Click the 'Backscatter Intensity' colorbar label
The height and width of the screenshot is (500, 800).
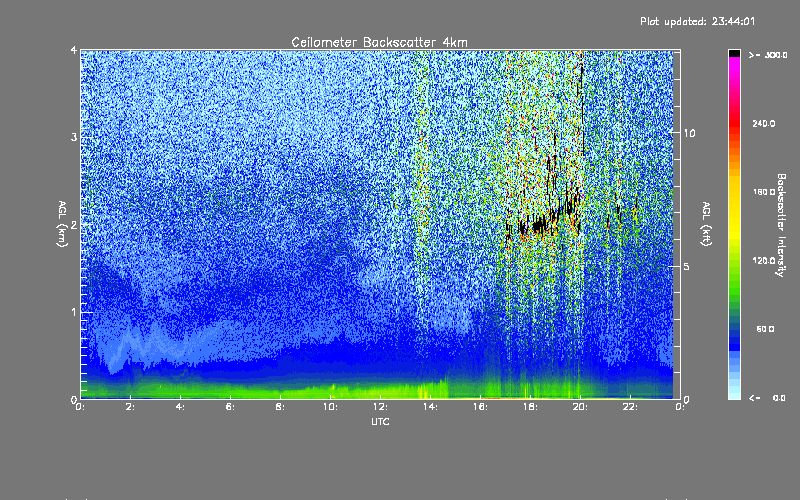[781, 225]
